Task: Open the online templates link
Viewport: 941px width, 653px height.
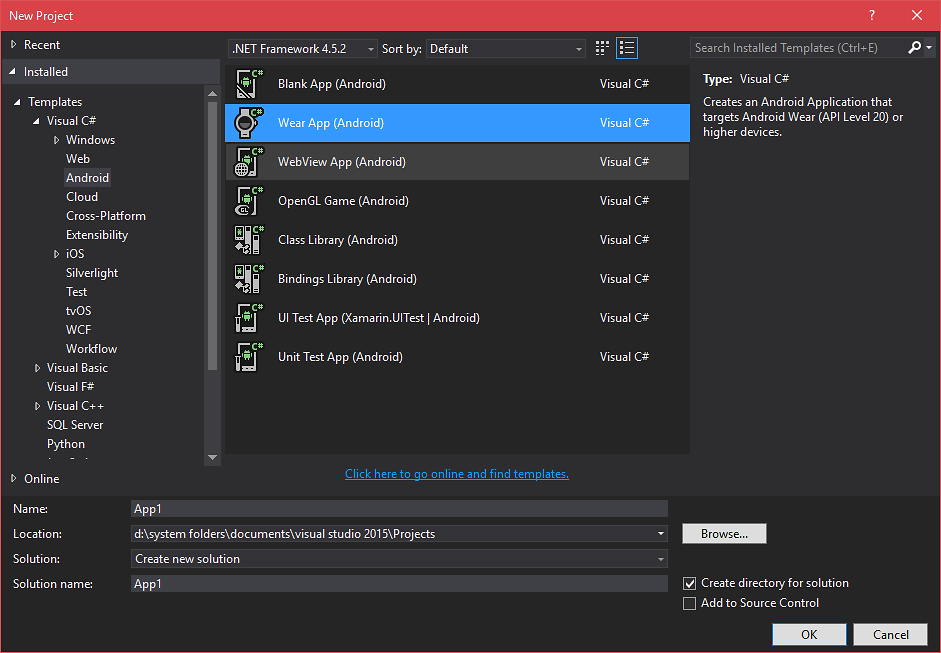Action: point(457,474)
